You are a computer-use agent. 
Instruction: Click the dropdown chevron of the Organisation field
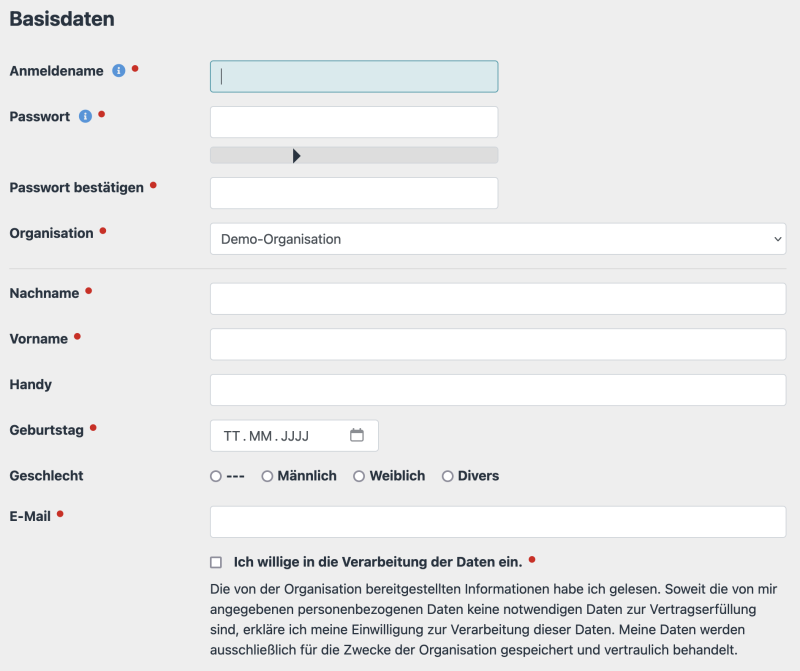point(779,238)
